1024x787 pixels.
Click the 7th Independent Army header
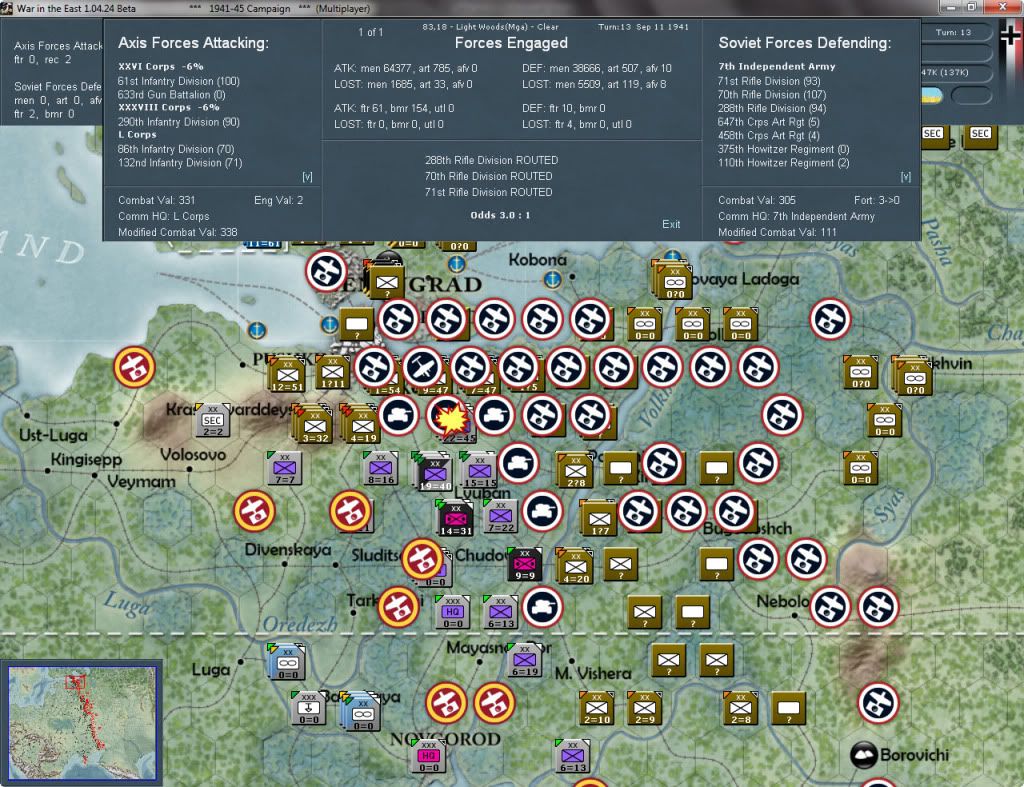pyautogui.click(x=776, y=66)
